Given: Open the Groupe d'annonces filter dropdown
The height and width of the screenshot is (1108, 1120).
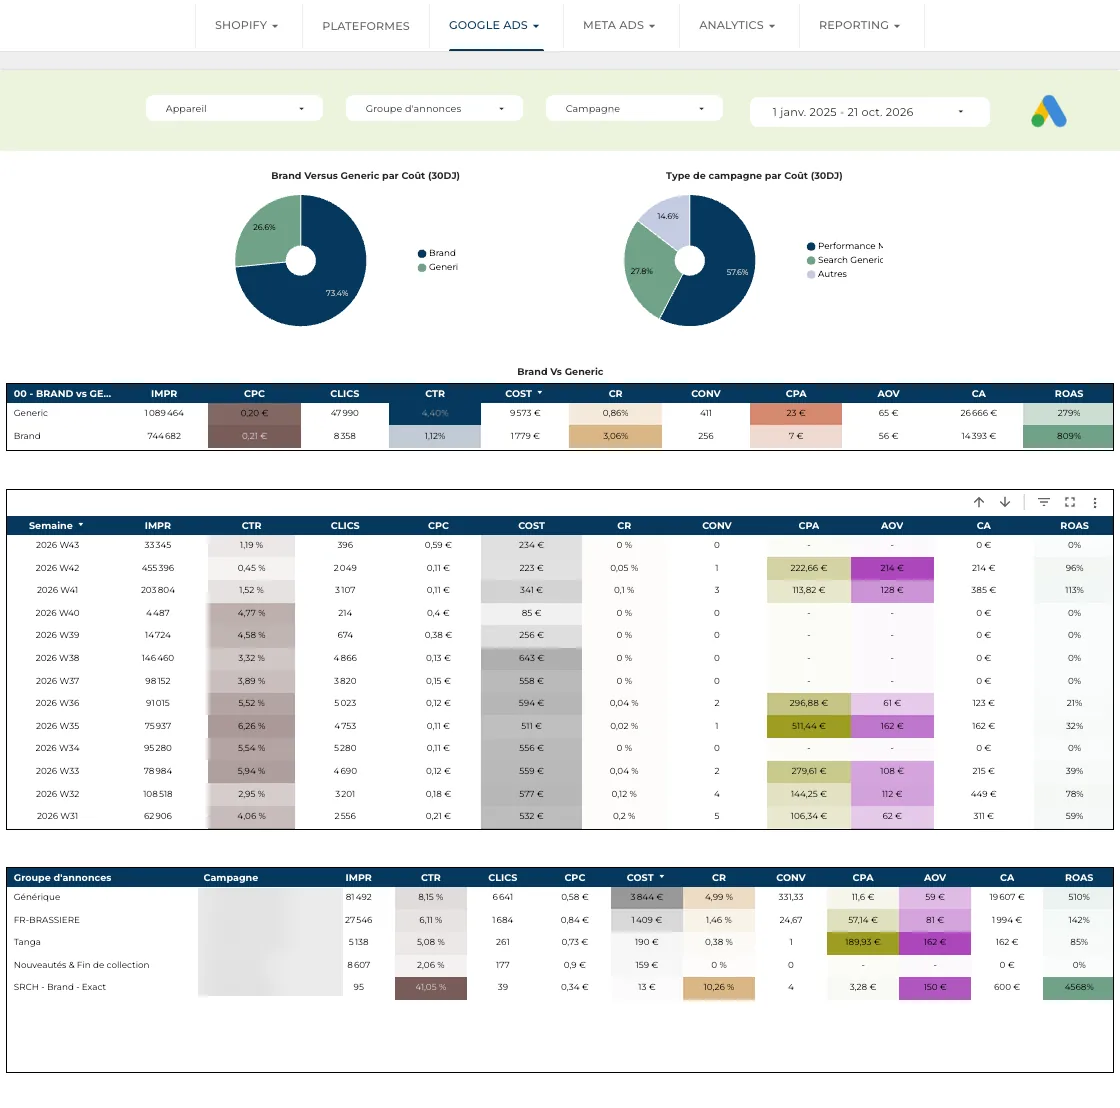Looking at the screenshot, I should [x=434, y=109].
